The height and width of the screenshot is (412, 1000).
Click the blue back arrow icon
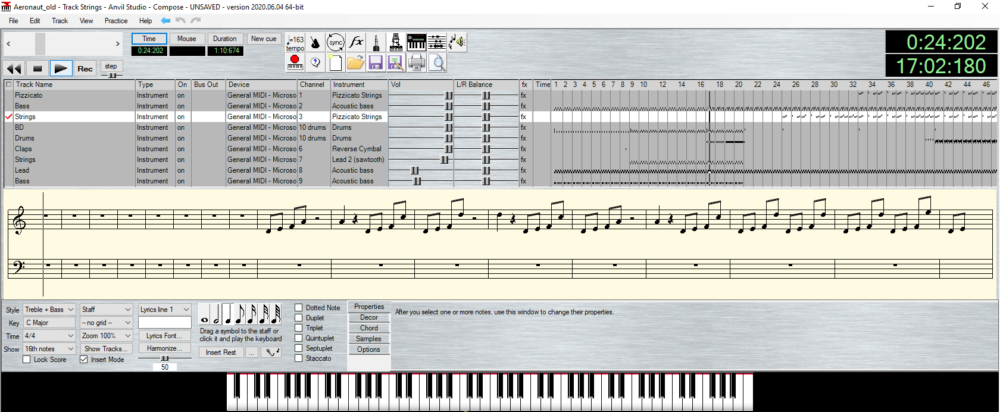(166, 20)
